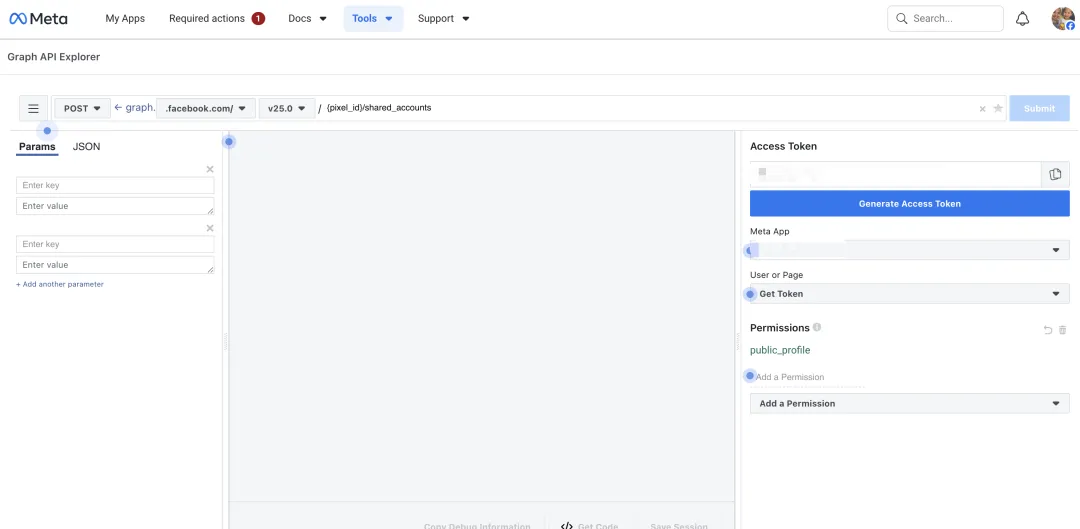The image size is (1080, 529).
Task: Delete permissions with trash icon
Action: coord(1063,331)
